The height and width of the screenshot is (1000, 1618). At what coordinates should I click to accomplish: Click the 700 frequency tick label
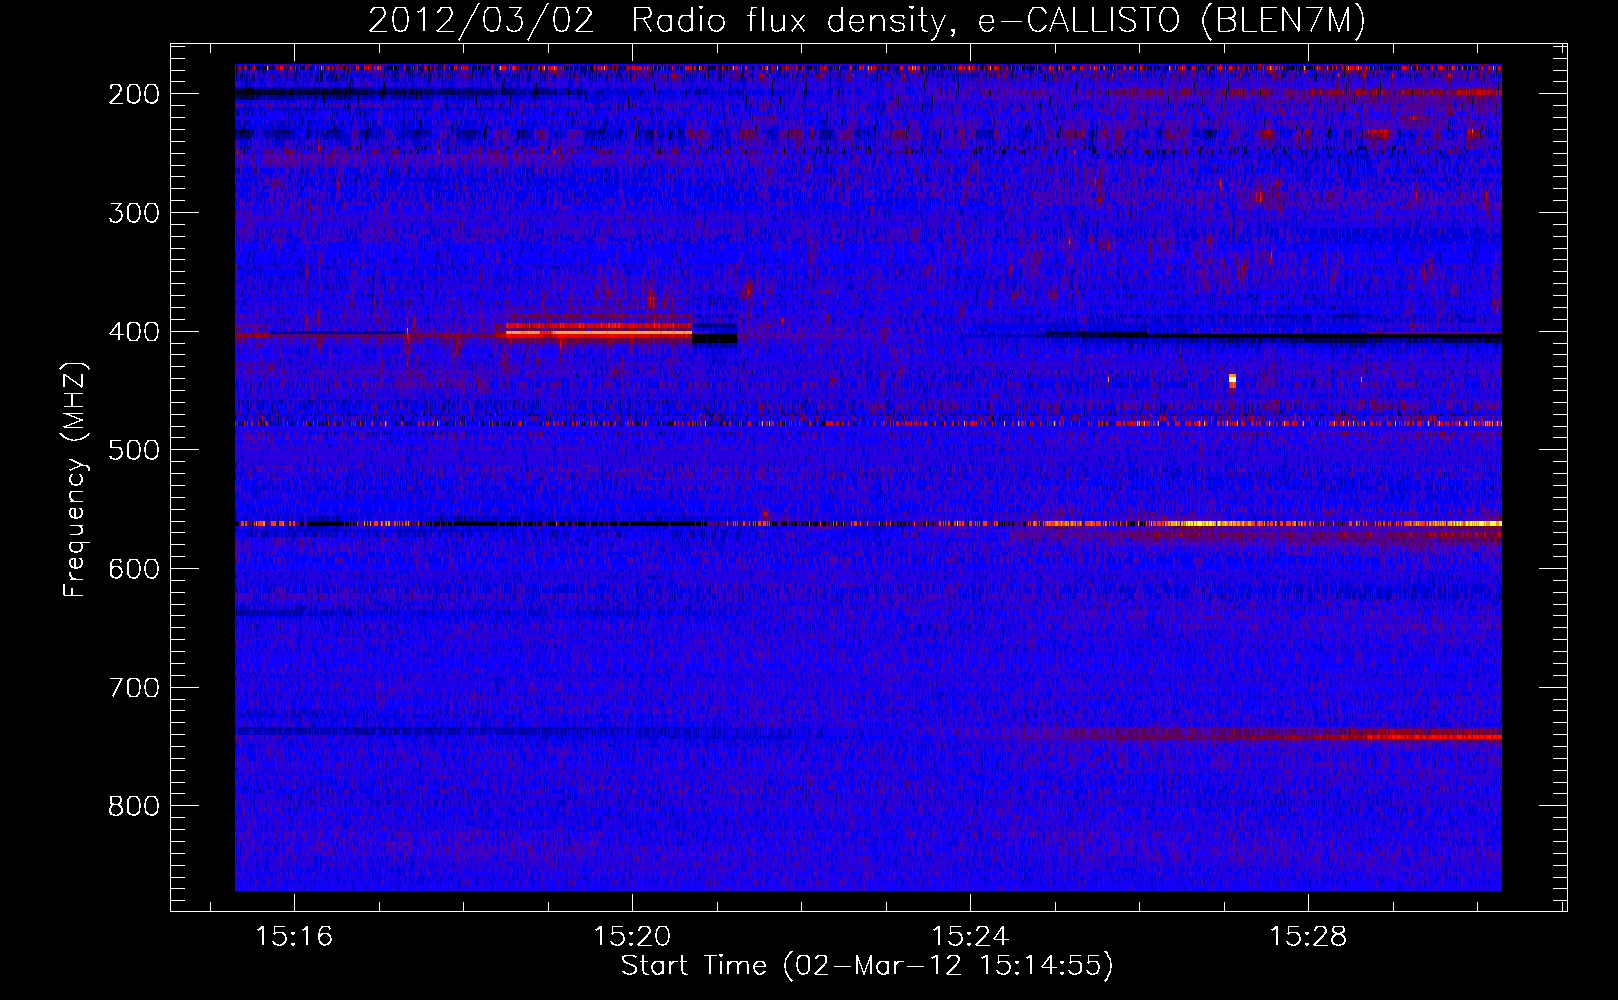pos(134,688)
